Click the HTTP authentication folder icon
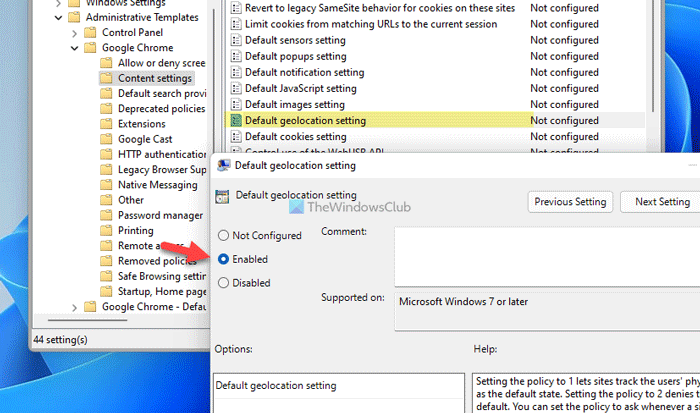This screenshot has width=700, height=413. 106,154
